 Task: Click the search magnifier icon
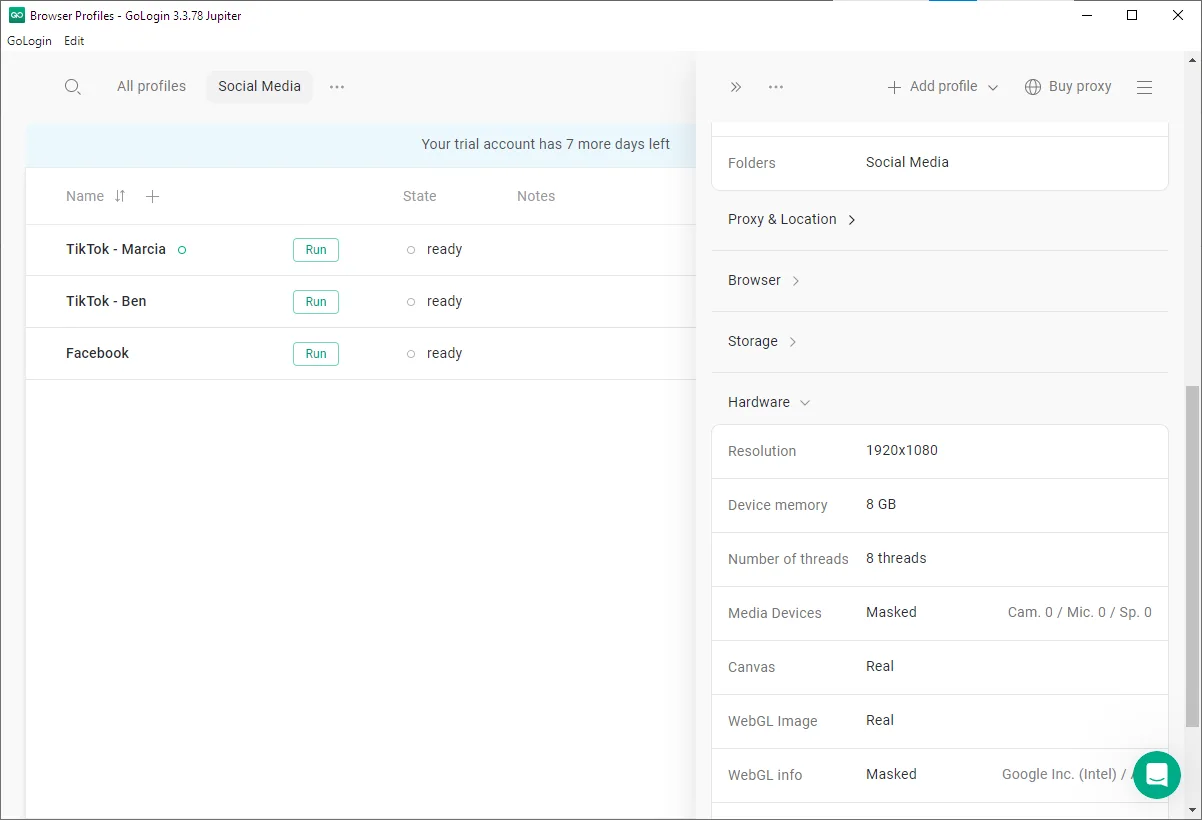point(73,87)
